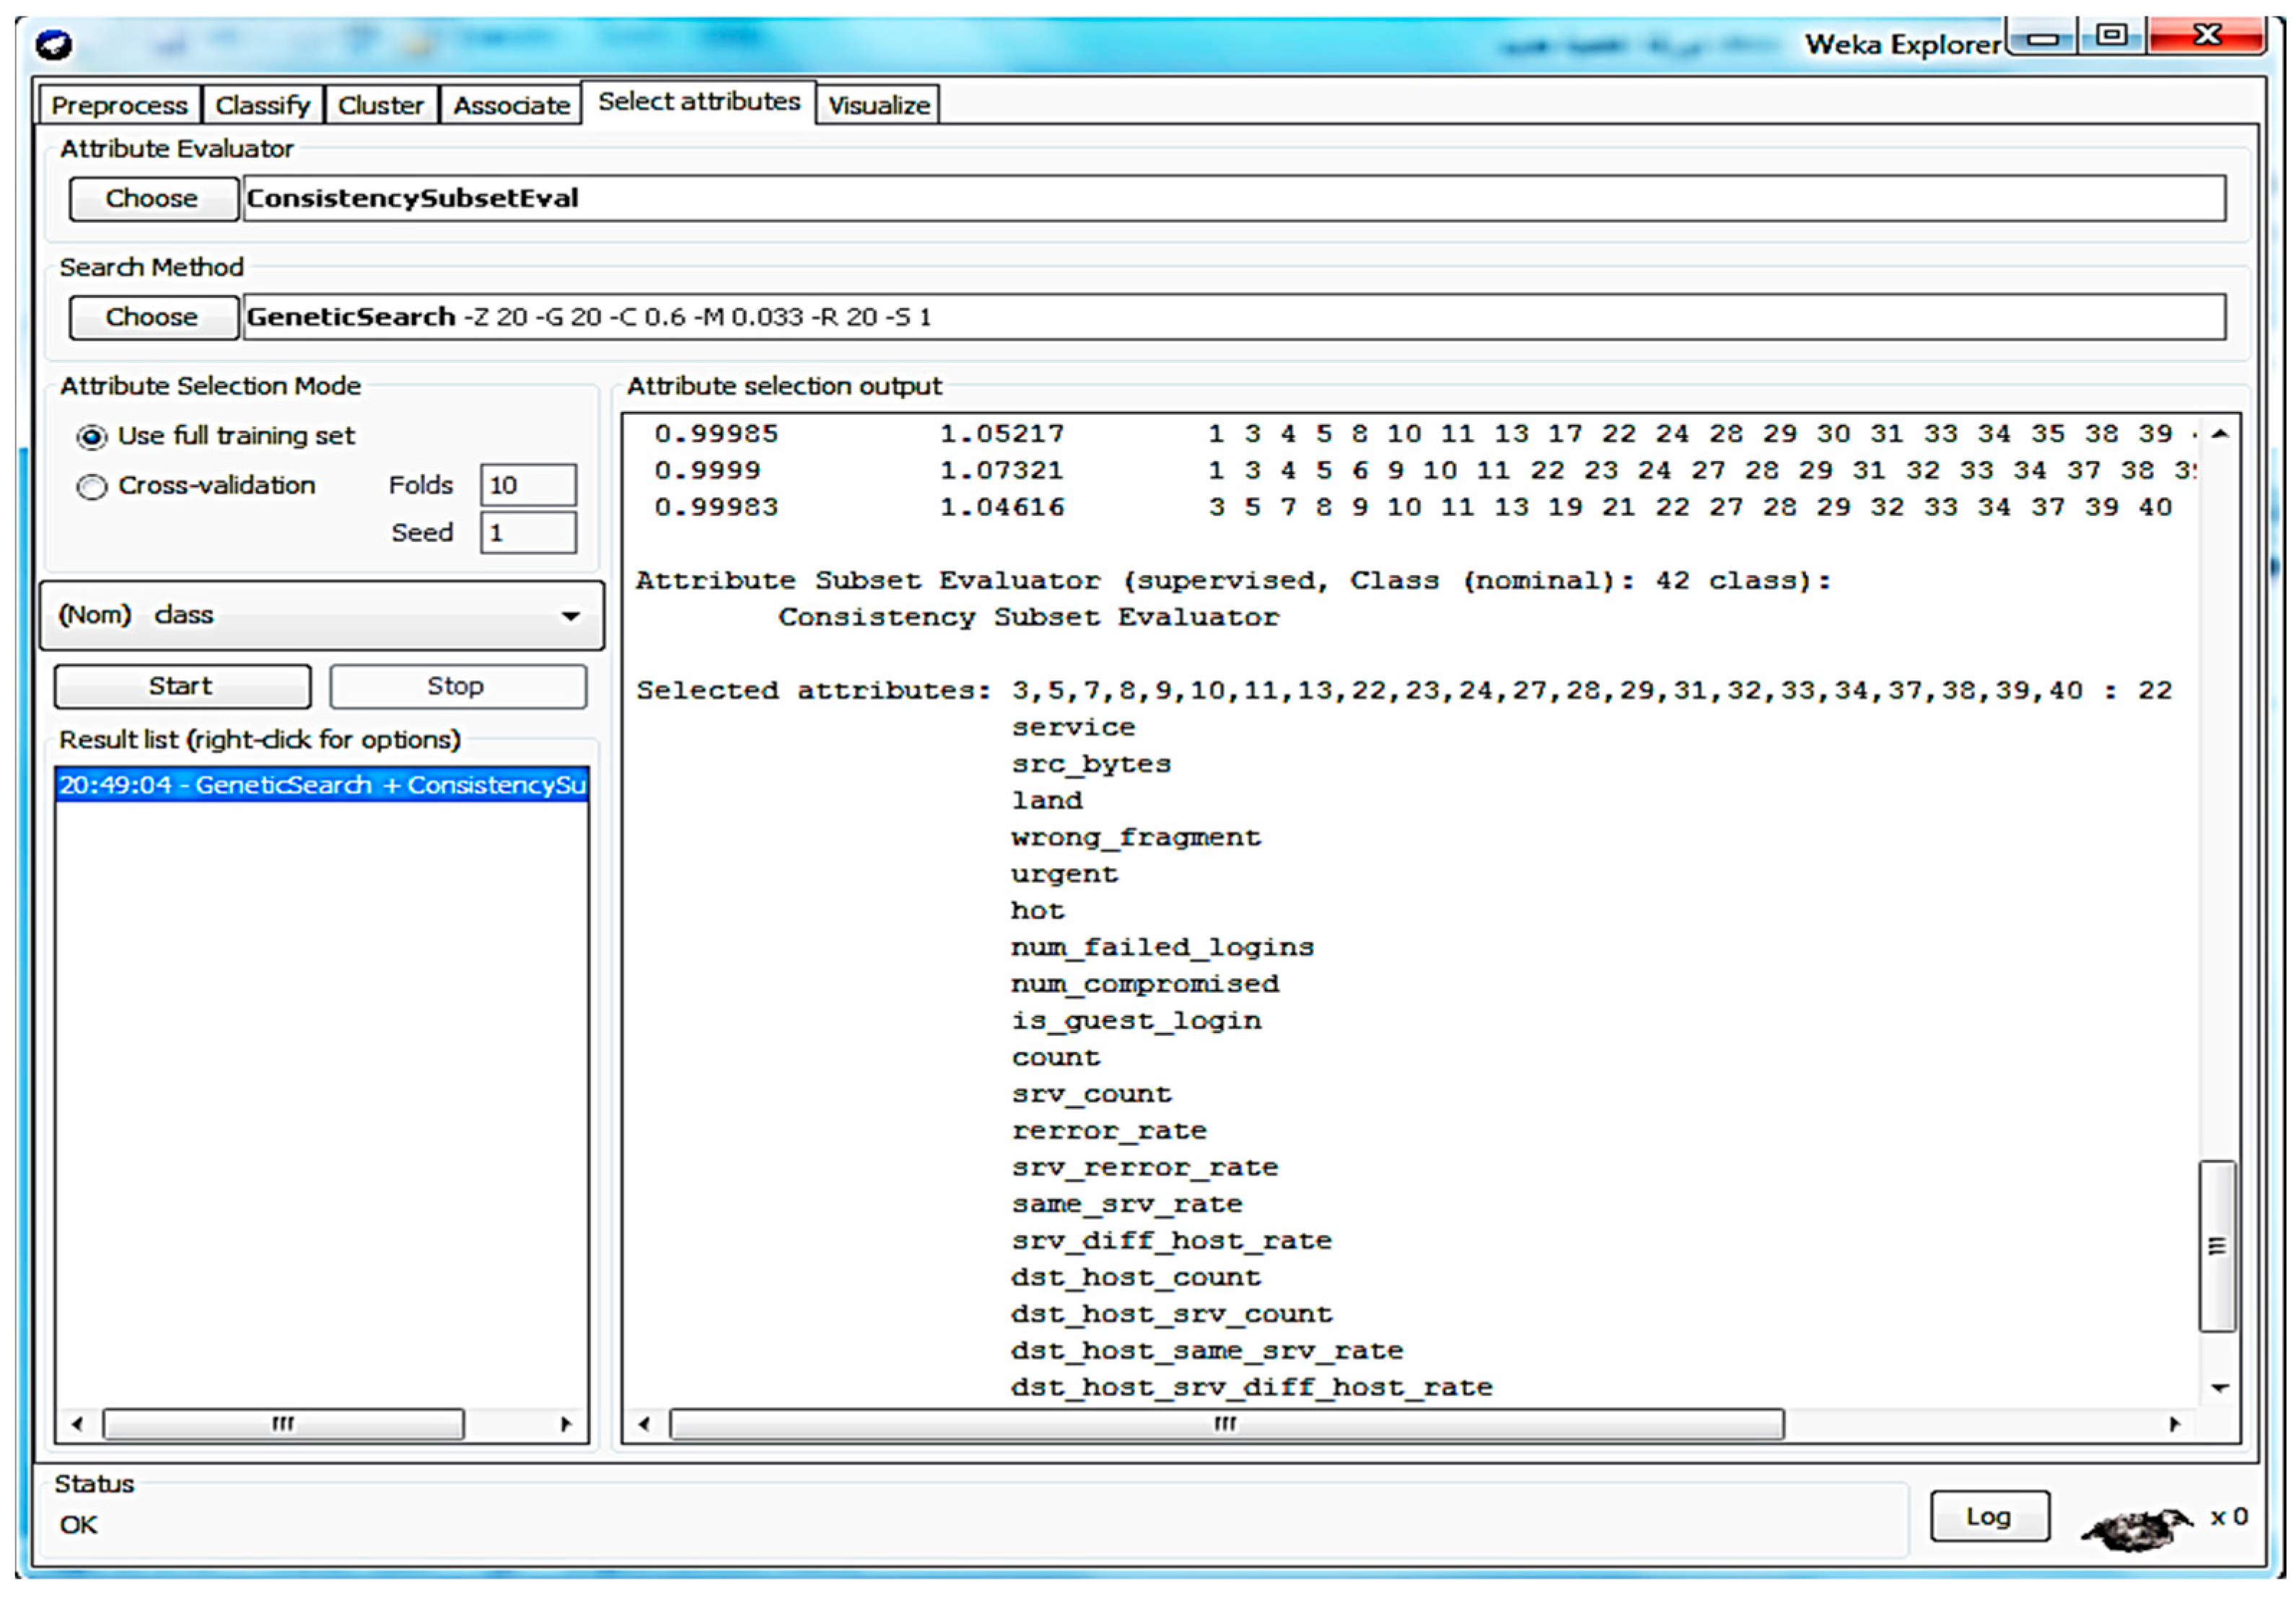Click the Weka kiwi bird status icon
Image resolution: width=2296 pixels, height=1598 pixels.
(x=2135, y=1527)
